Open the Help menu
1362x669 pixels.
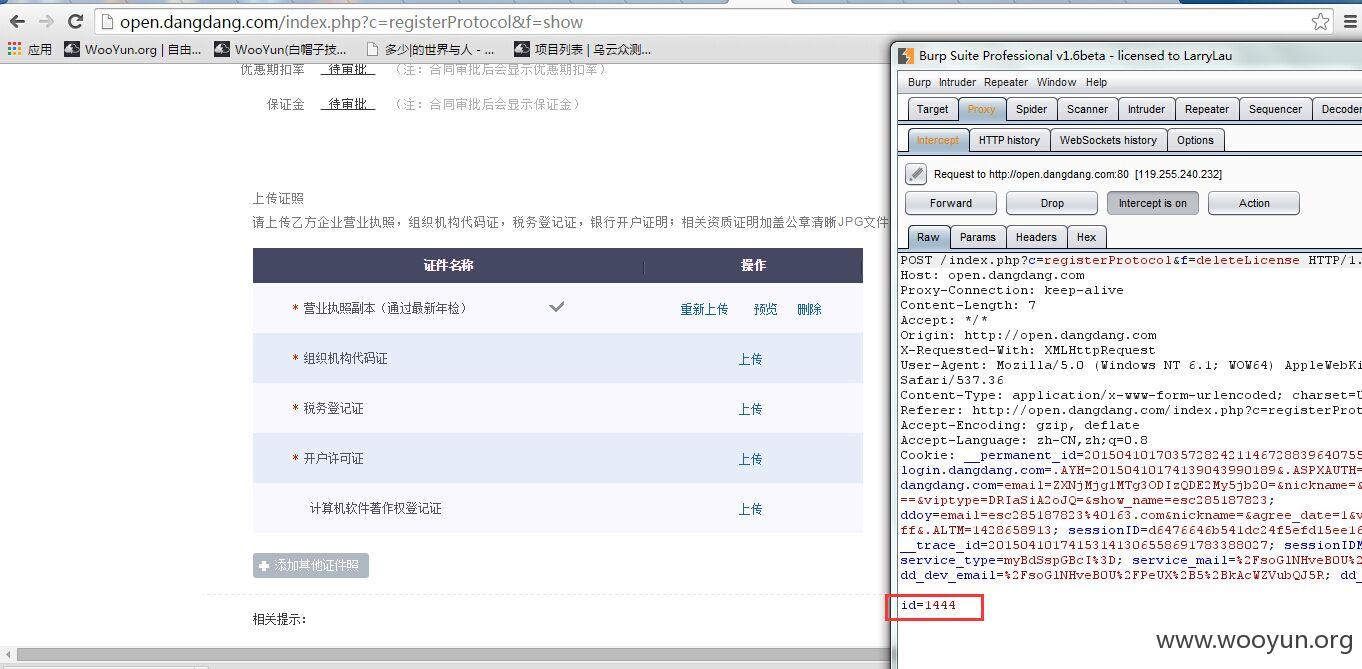click(1096, 82)
